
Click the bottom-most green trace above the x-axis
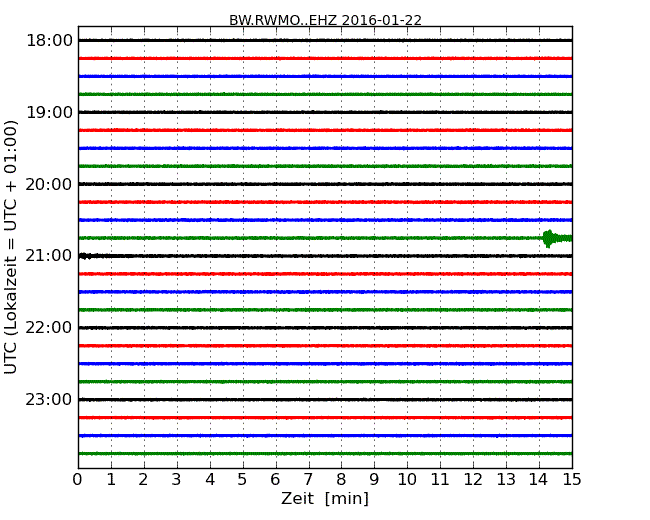[325, 454]
